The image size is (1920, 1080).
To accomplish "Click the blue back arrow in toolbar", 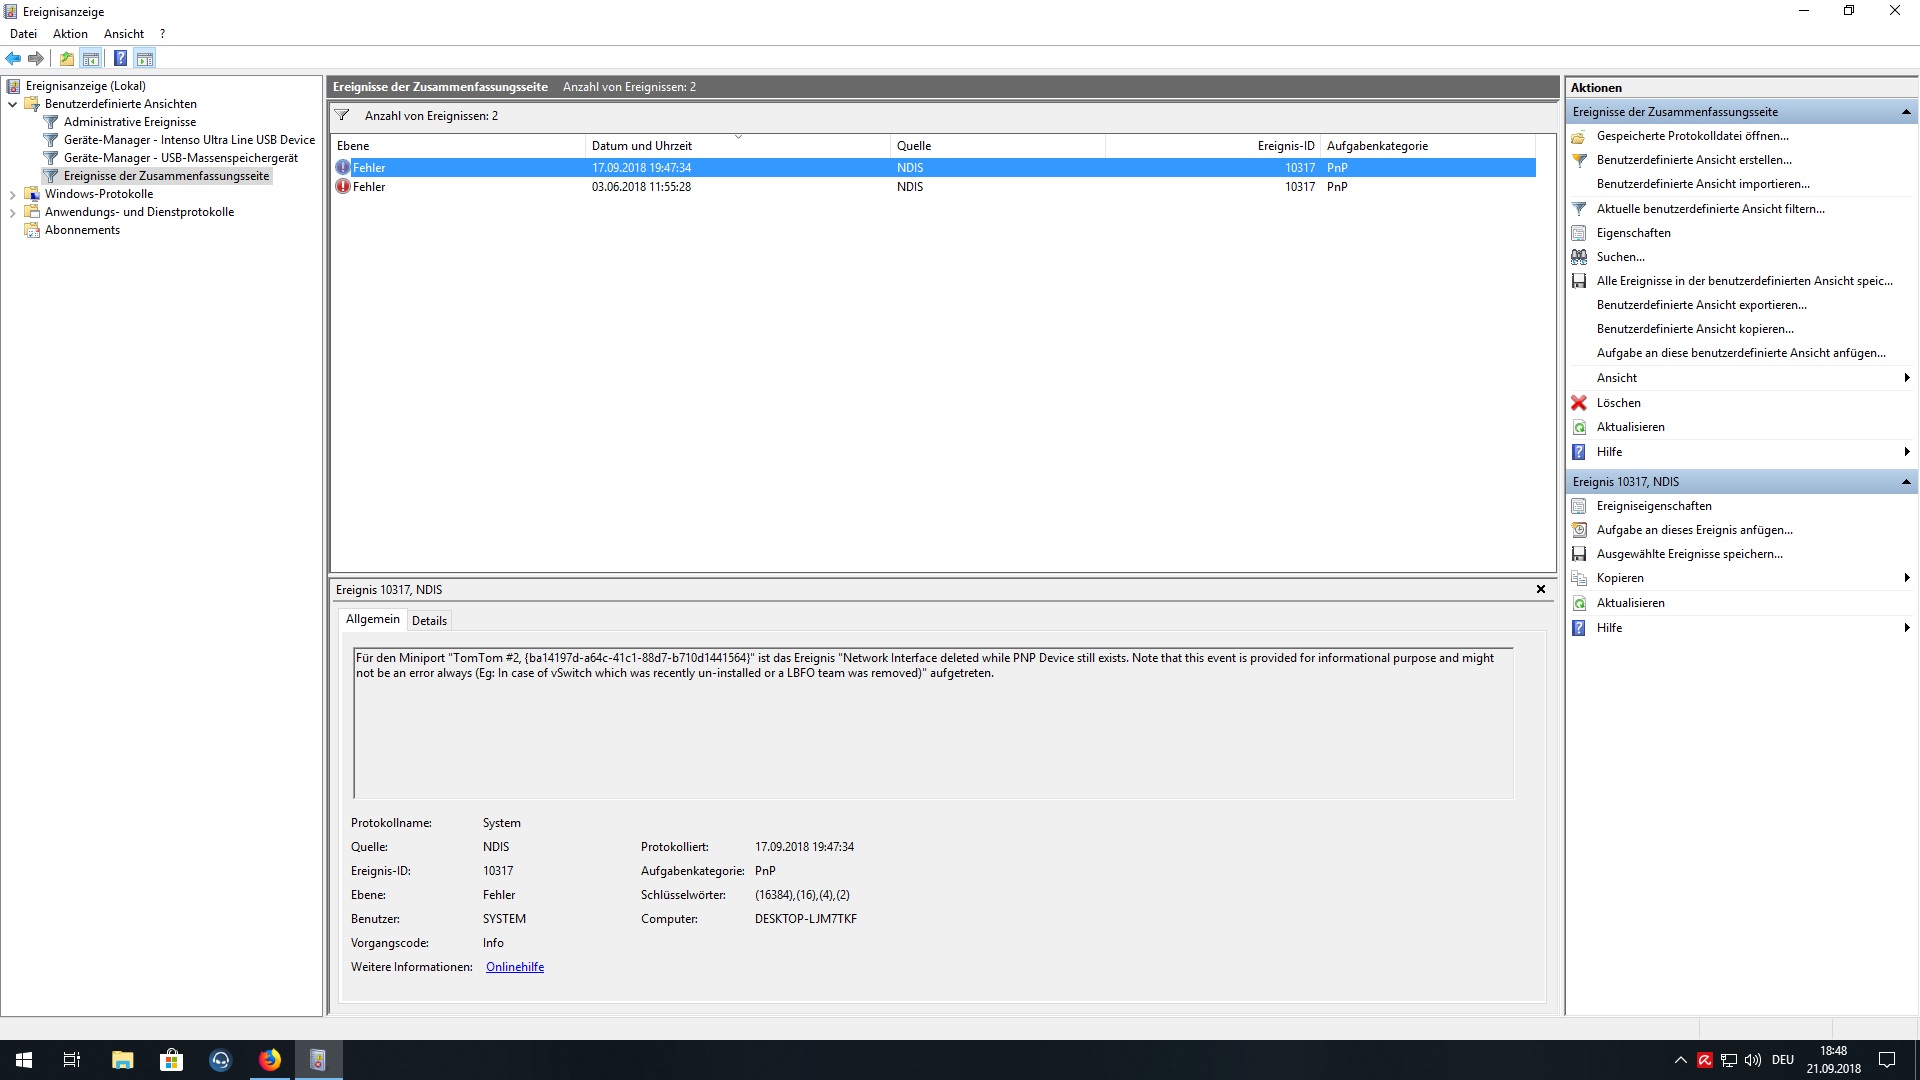I will 13,58.
